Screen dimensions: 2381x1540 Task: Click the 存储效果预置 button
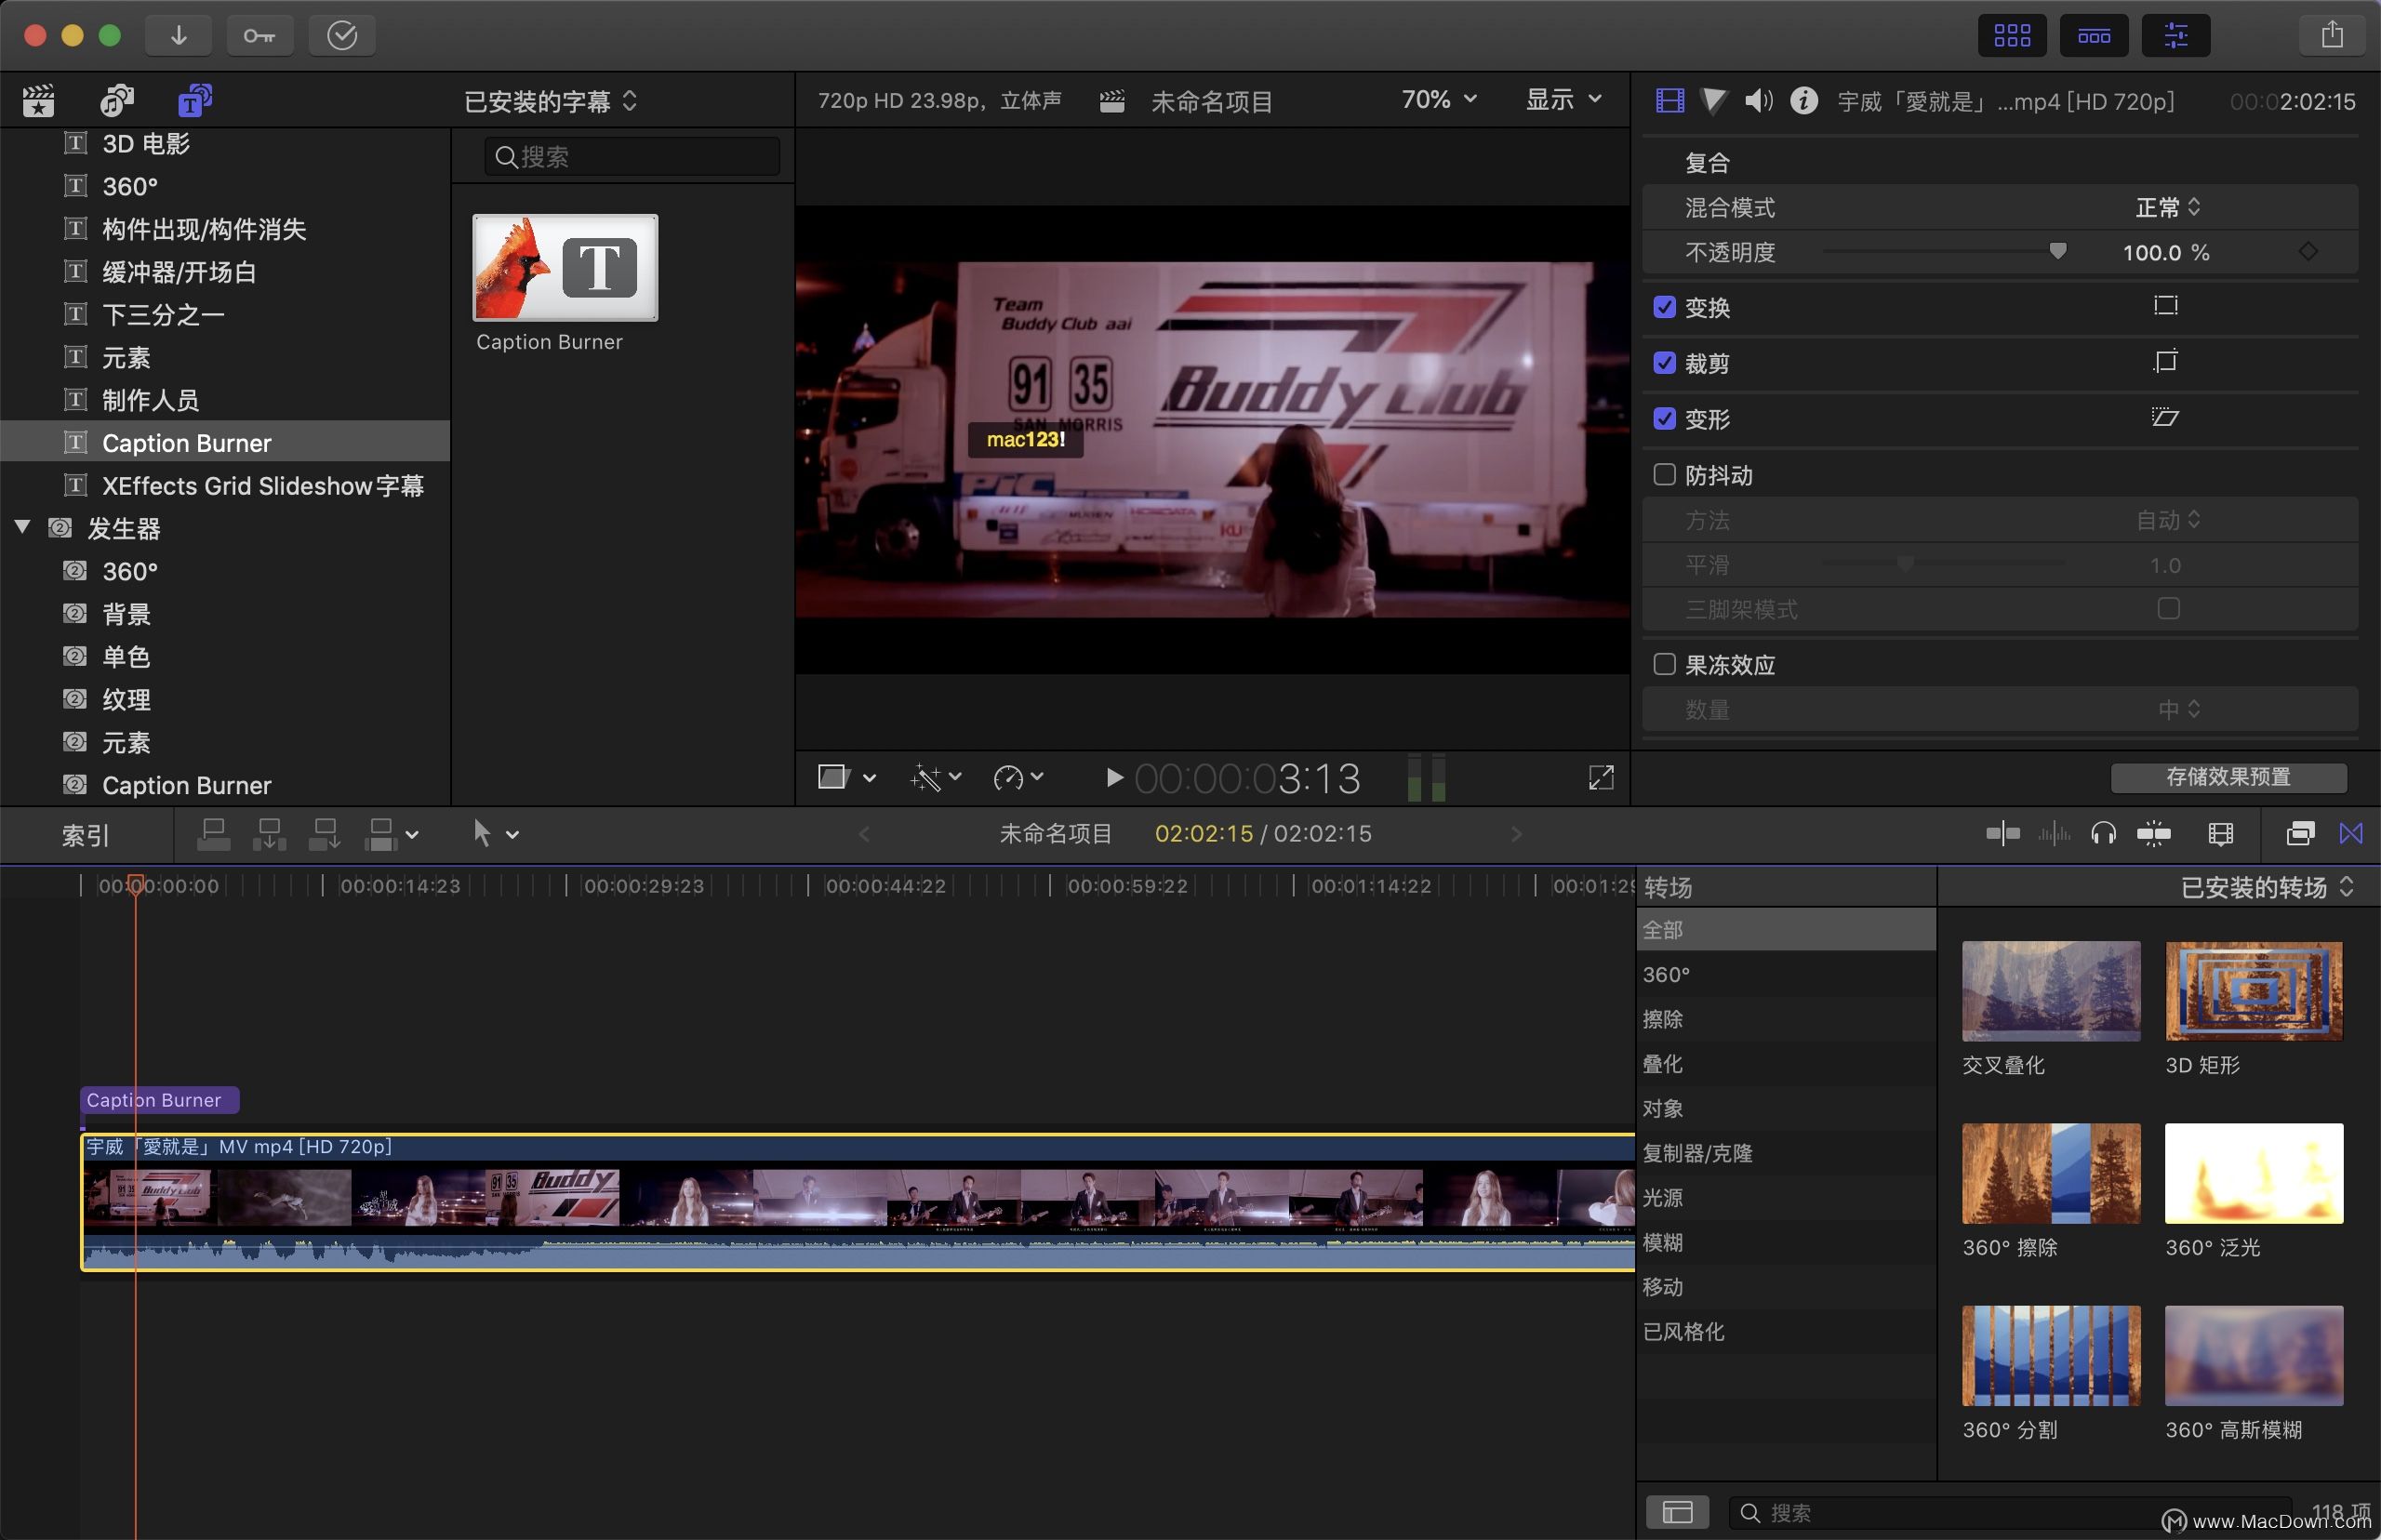click(x=2228, y=777)
